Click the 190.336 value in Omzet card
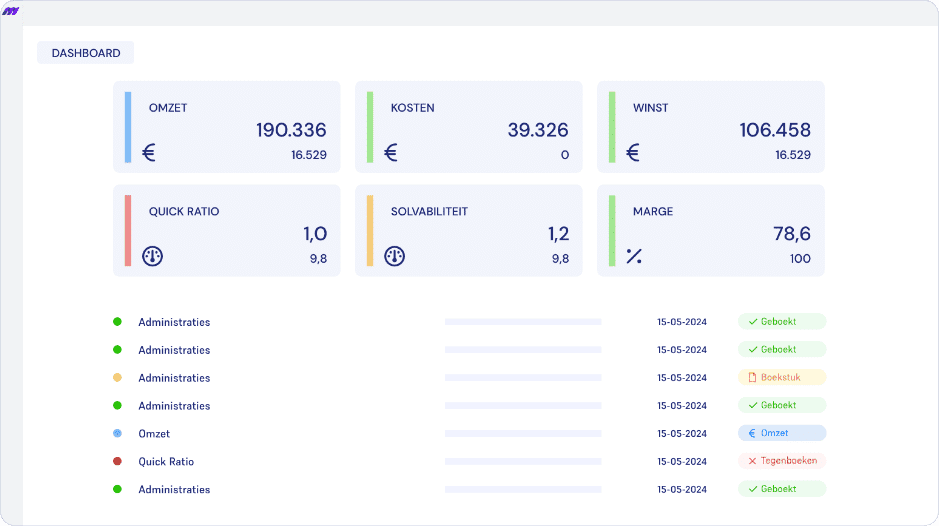The height and width of the screenshot is (526, 939). pyautogui.click(x=291, y=130)
